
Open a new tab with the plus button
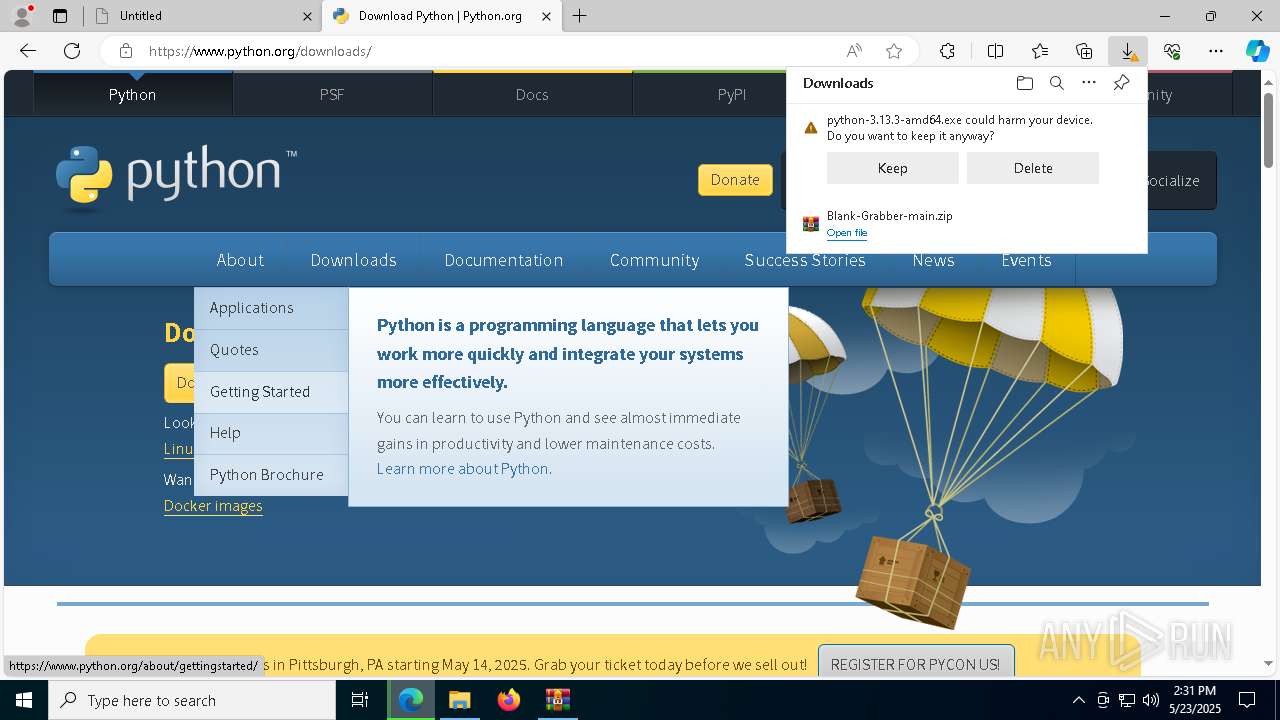(580, 15)
